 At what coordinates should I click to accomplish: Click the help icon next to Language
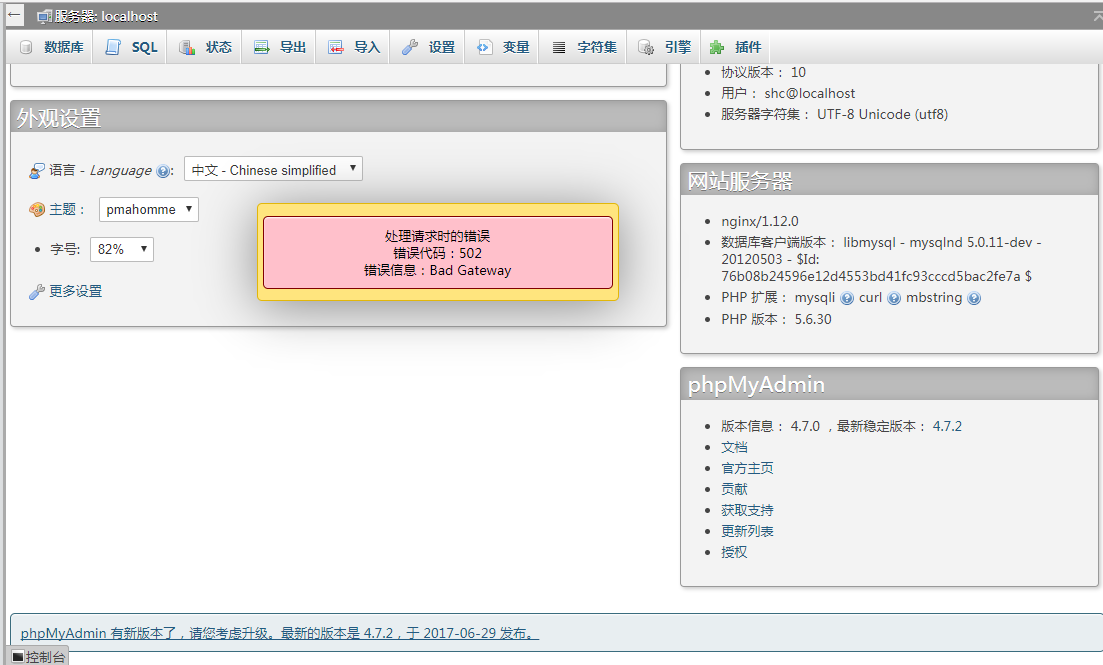coord(162,171)
